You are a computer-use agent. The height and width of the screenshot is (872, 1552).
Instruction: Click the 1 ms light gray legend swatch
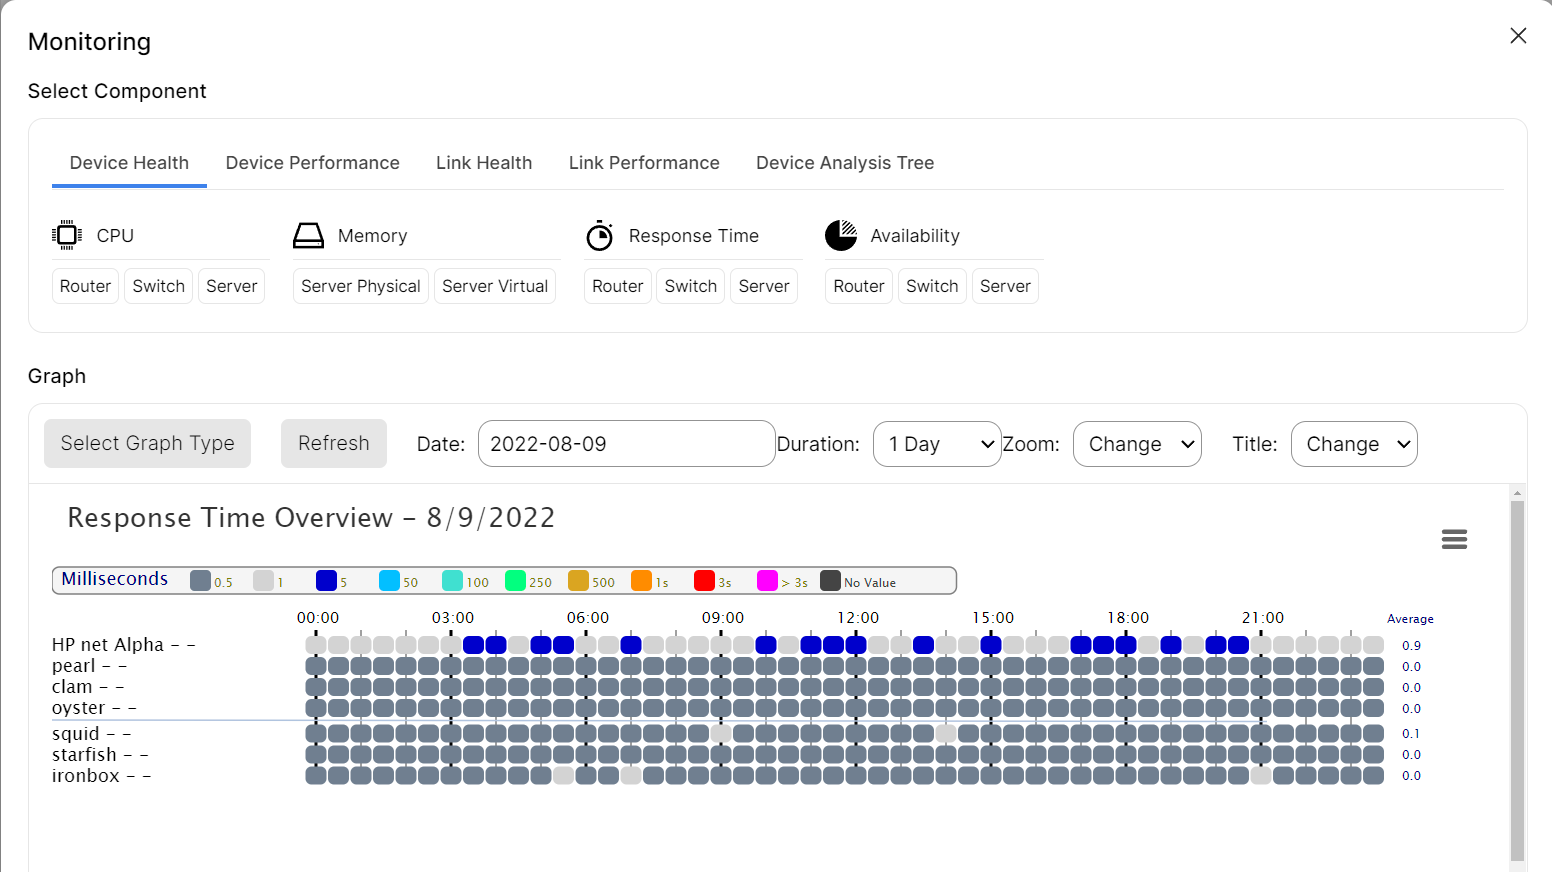[263, 581]
